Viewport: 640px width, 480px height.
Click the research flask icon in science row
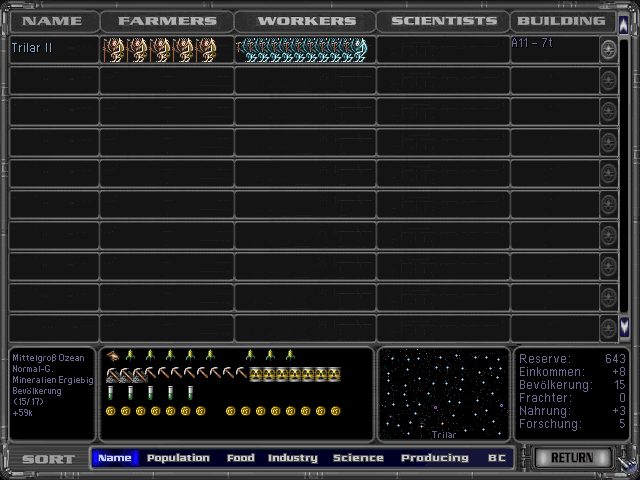pos(111,393)
